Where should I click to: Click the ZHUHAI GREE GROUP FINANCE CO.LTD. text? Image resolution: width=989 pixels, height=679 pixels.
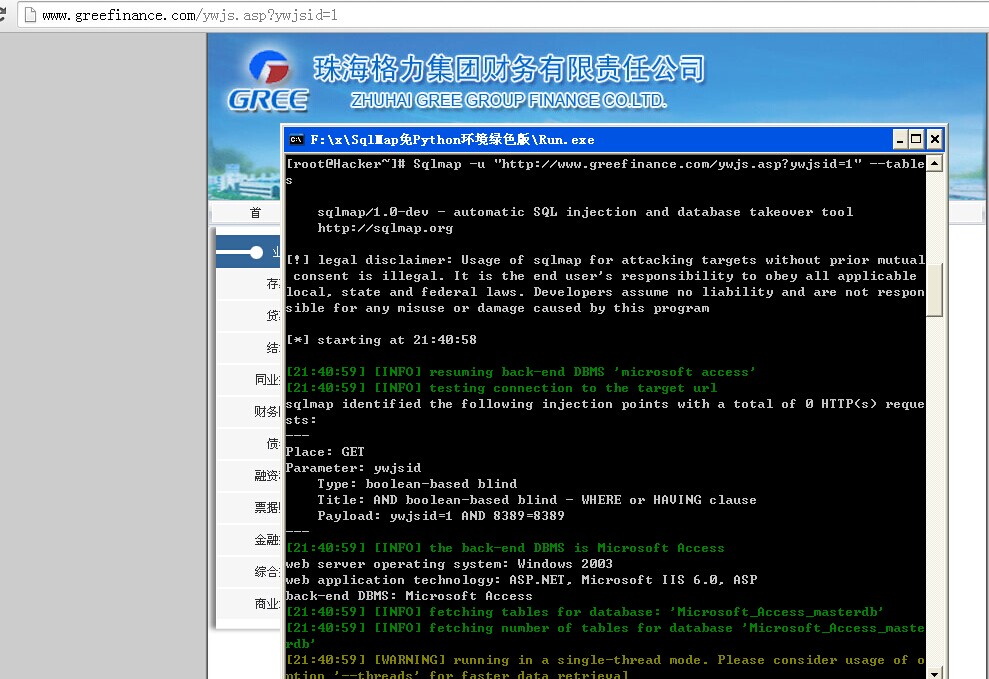[508, 100]
